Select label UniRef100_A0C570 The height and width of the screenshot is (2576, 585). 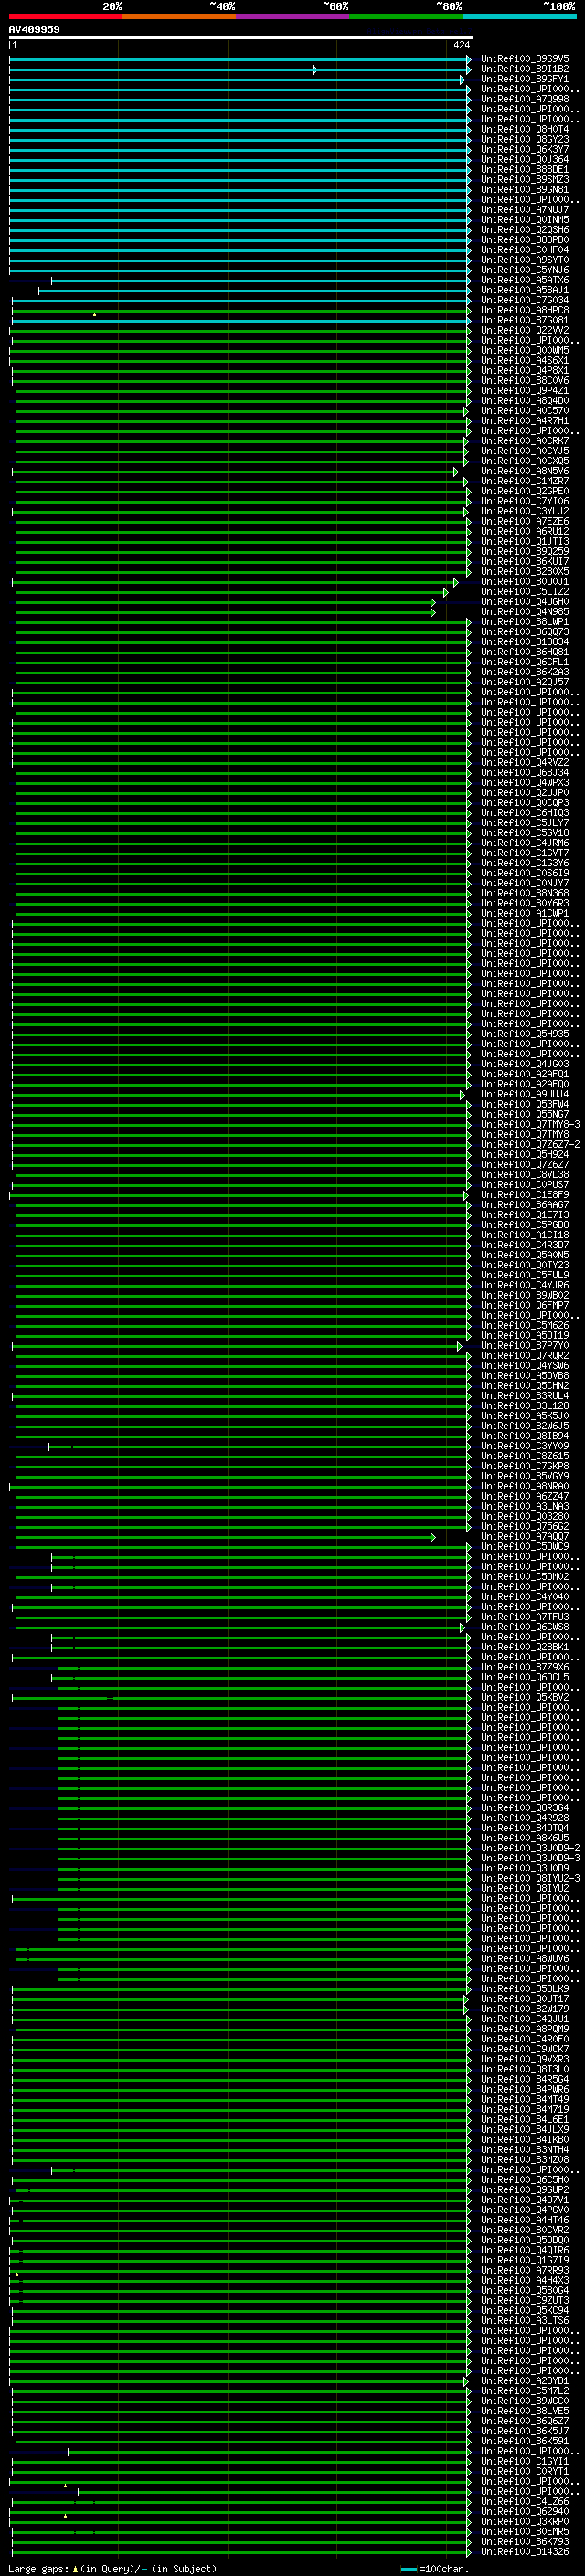[525, 410]
